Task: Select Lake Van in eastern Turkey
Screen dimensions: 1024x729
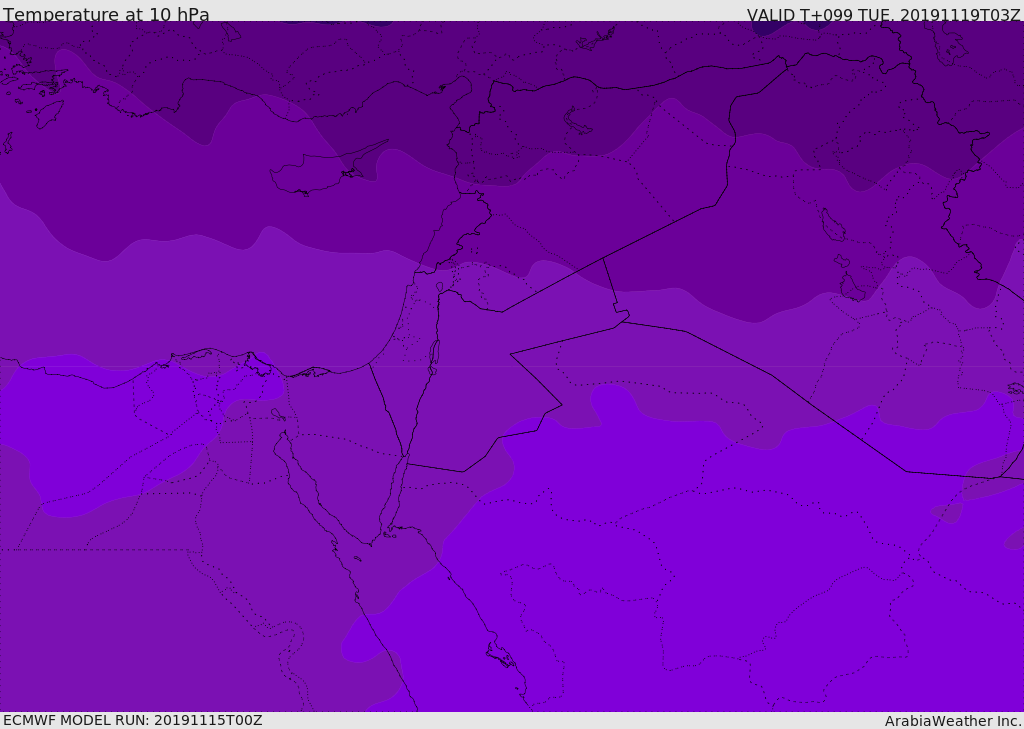Action: click(x=577, y=122)
